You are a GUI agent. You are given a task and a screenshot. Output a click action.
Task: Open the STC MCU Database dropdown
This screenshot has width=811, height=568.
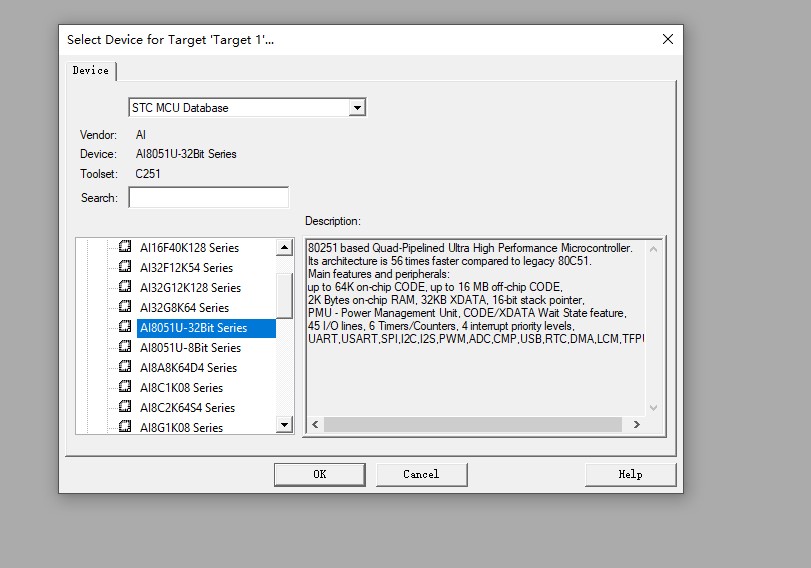click(x=247, y=108)
